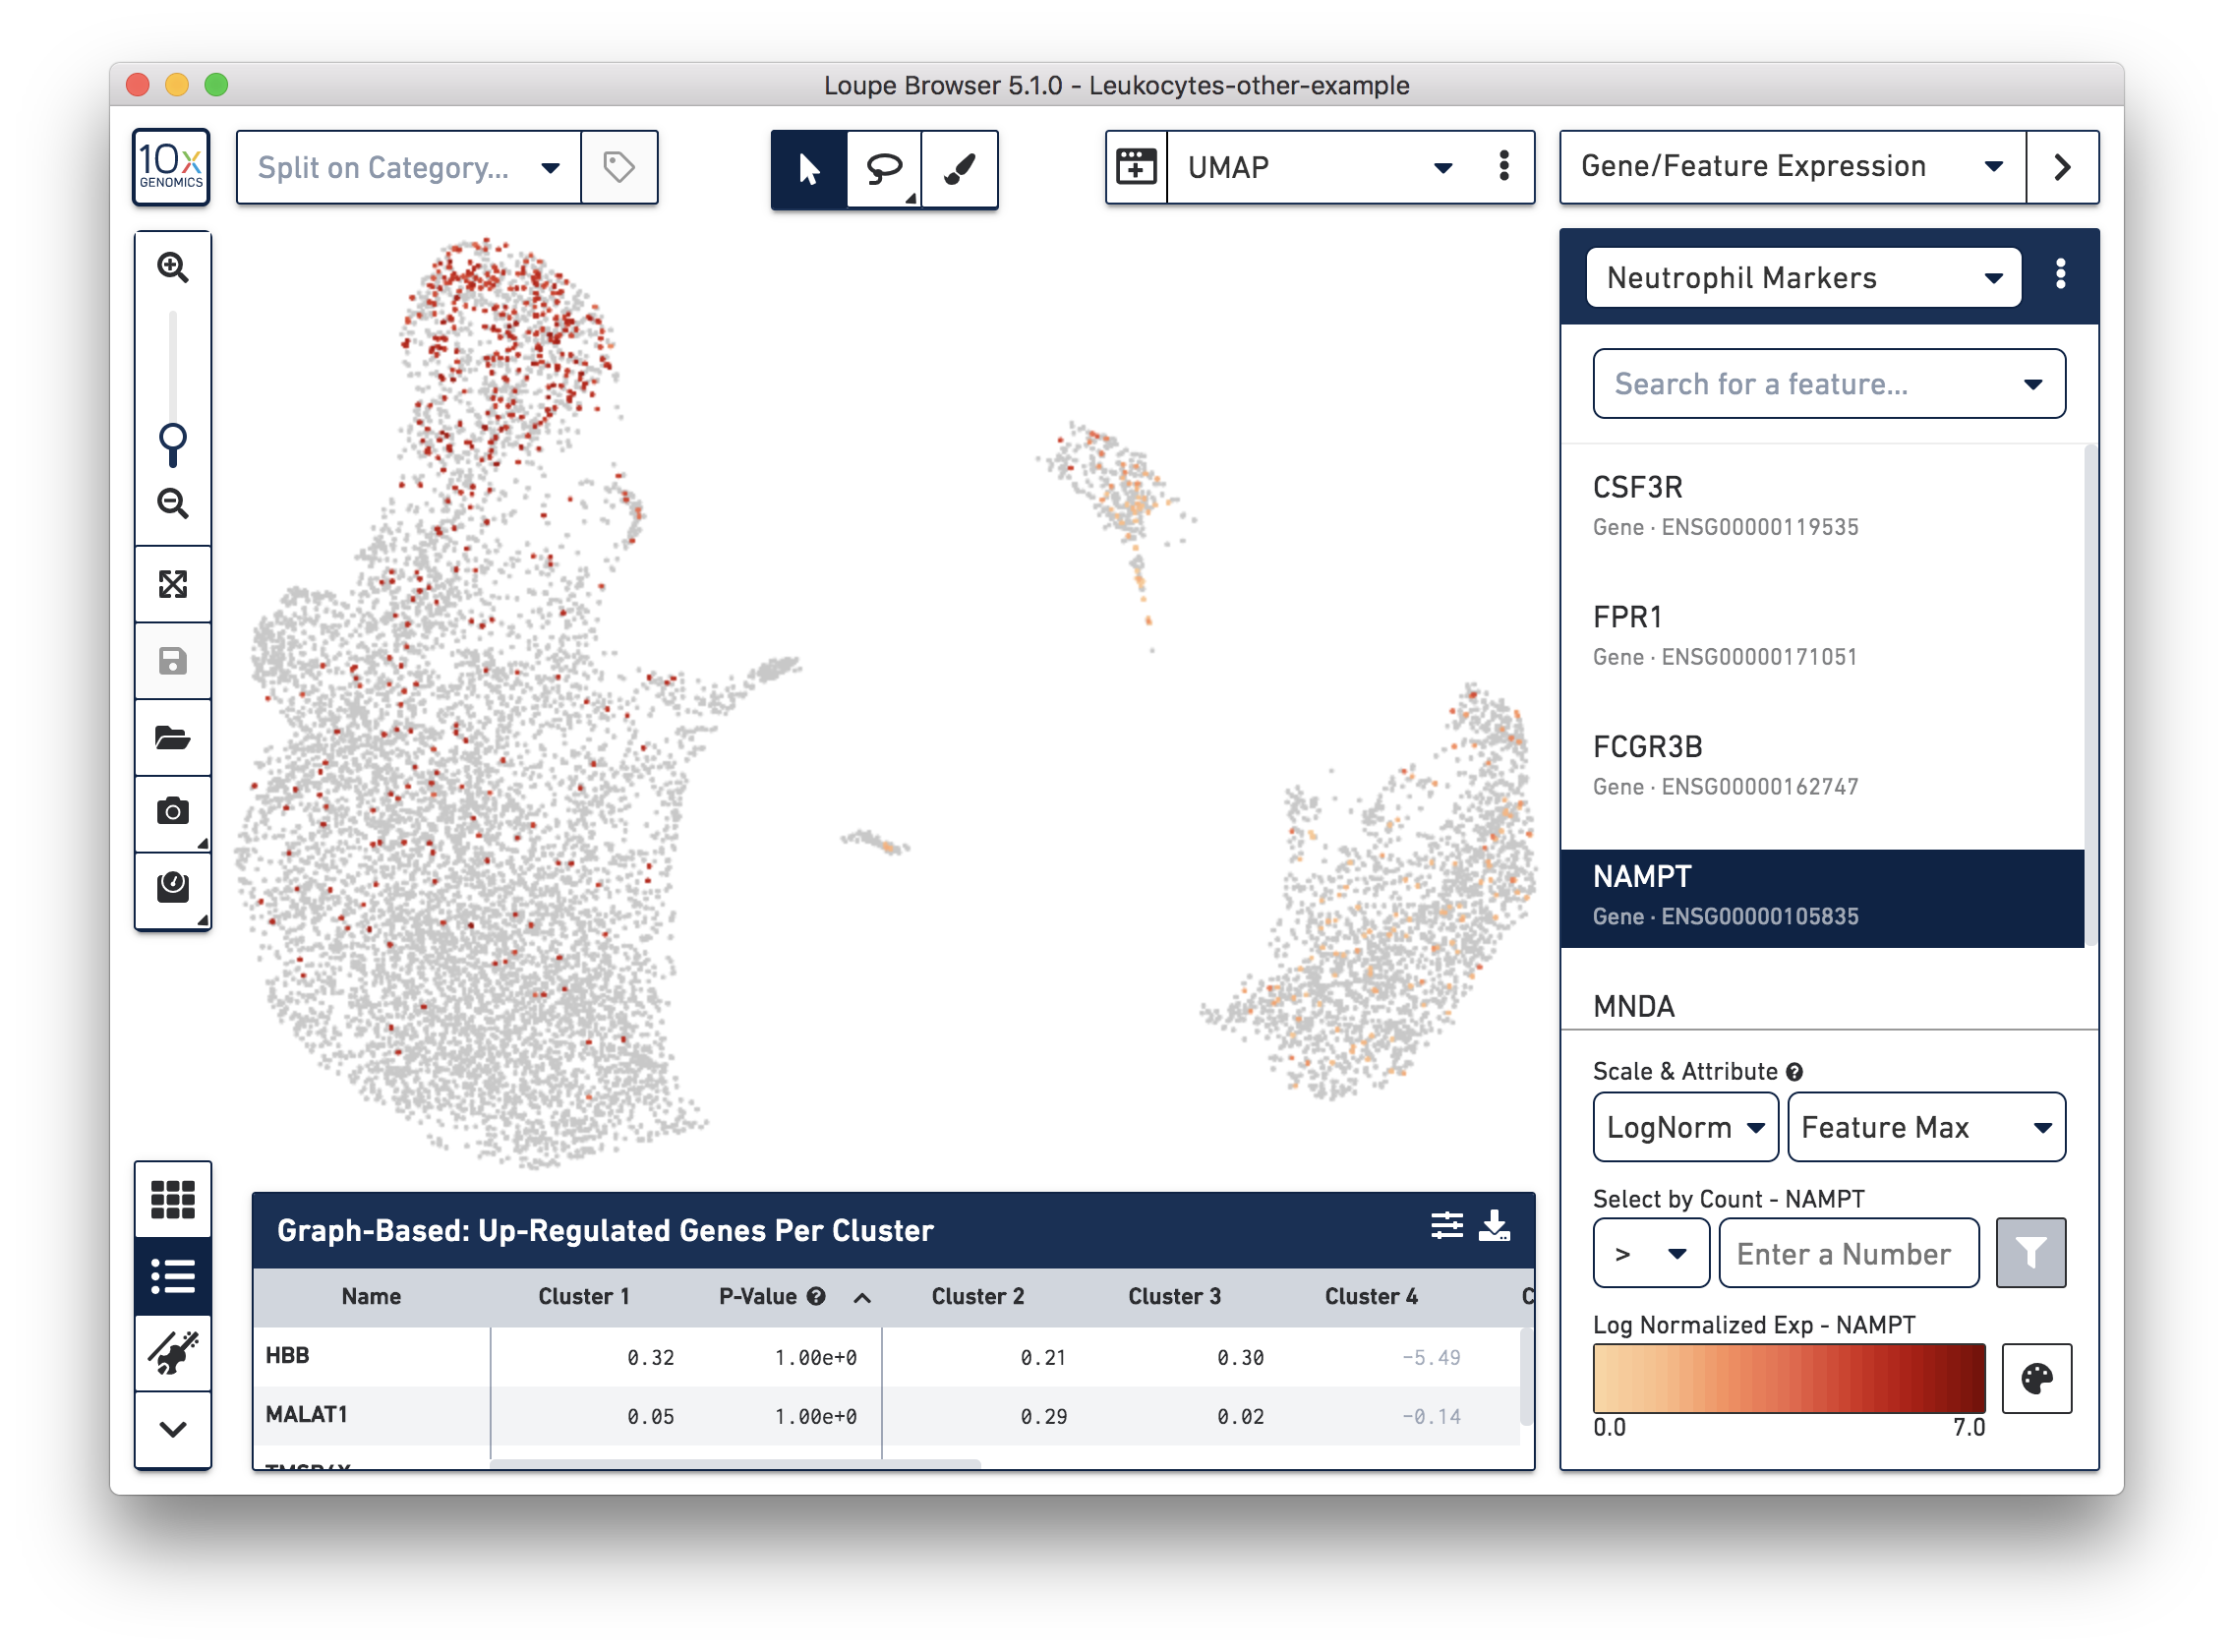
Task: Download the up-regulated genes table
Action: [x=1494, y=1226]
